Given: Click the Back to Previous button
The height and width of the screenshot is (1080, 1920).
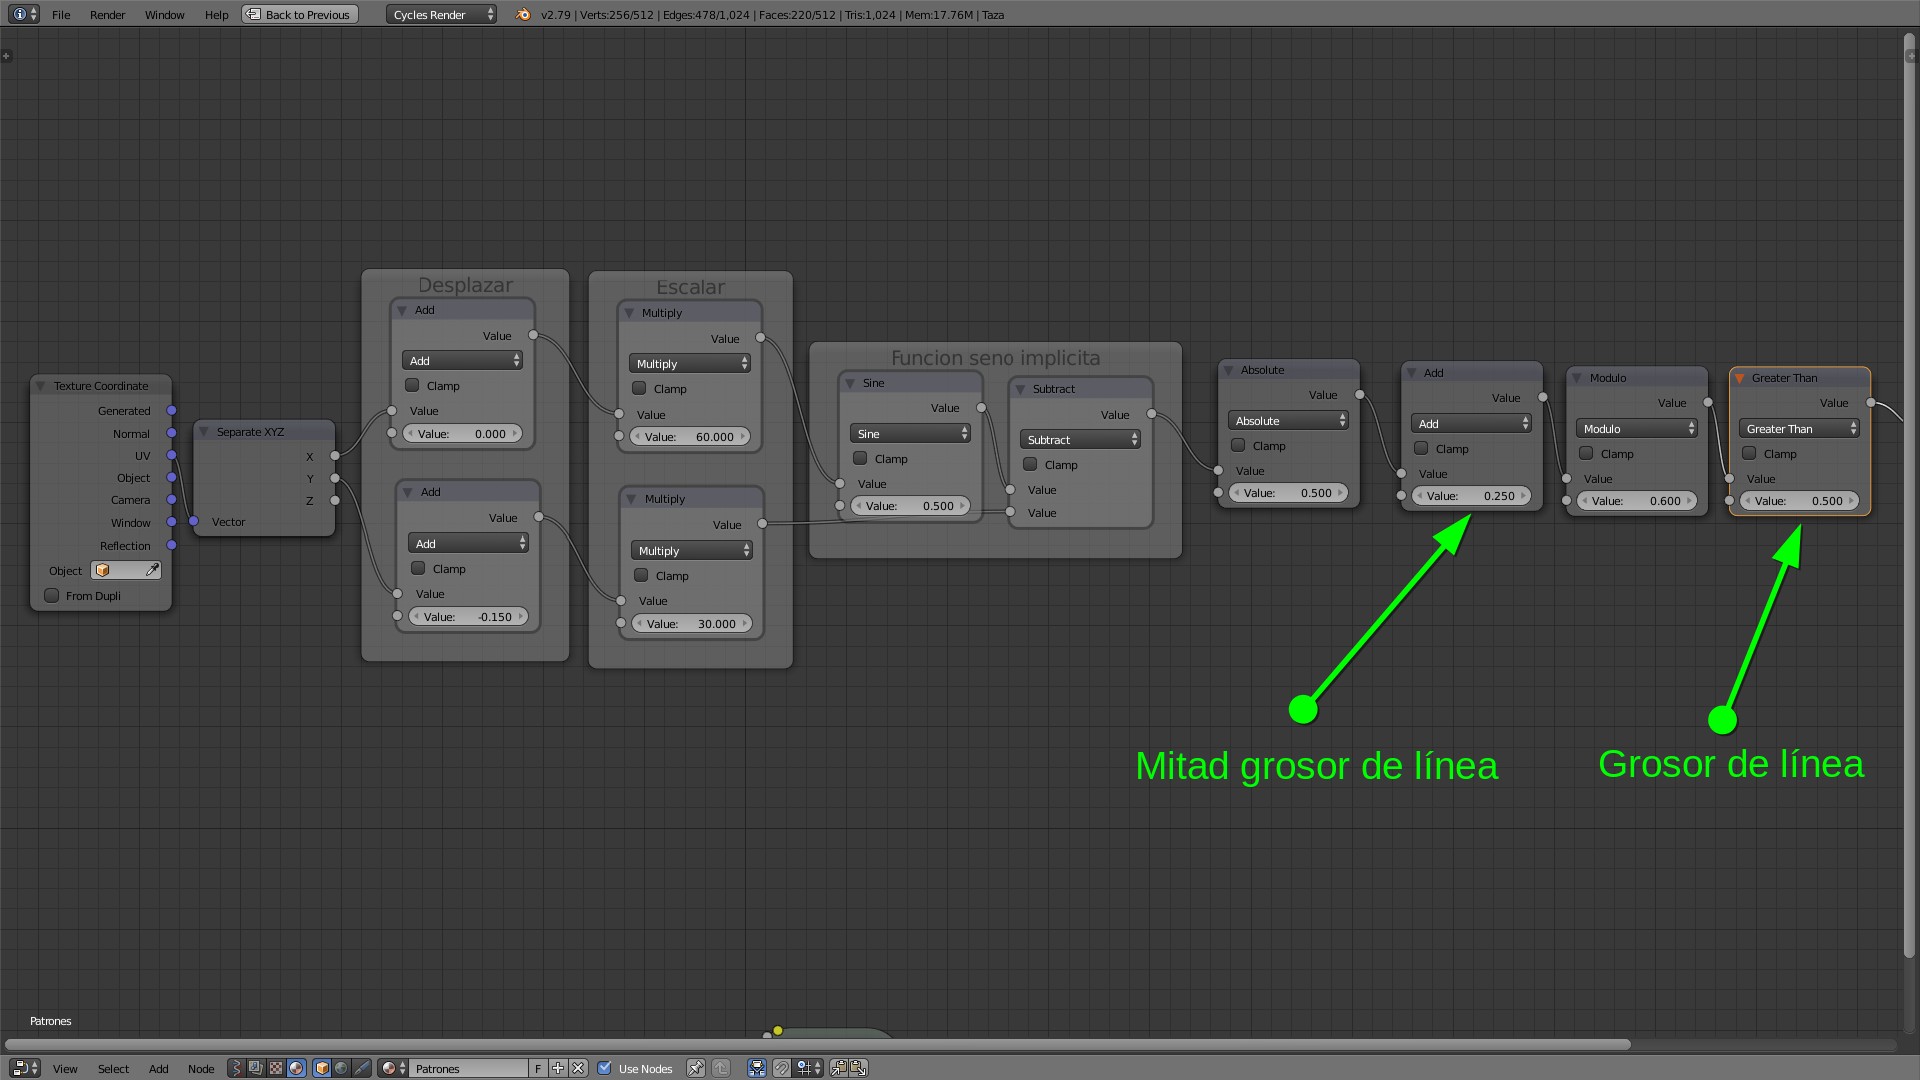Looking at the screenshot, I should point(300,14).
